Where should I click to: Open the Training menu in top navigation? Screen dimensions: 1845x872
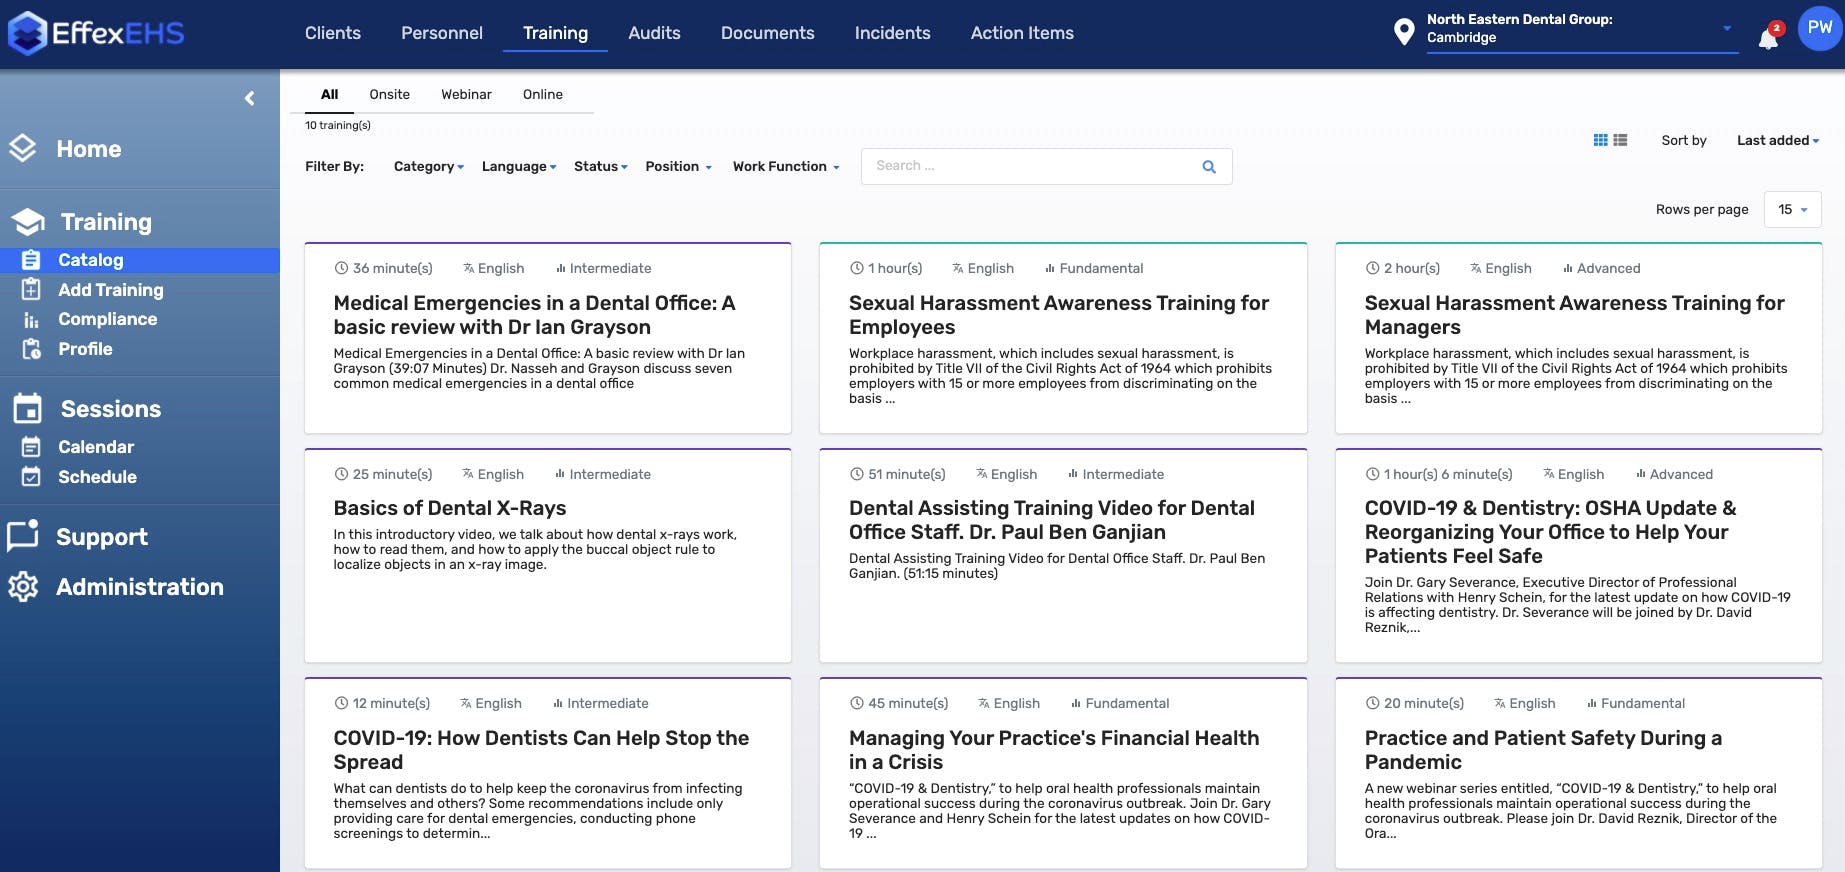555,33
